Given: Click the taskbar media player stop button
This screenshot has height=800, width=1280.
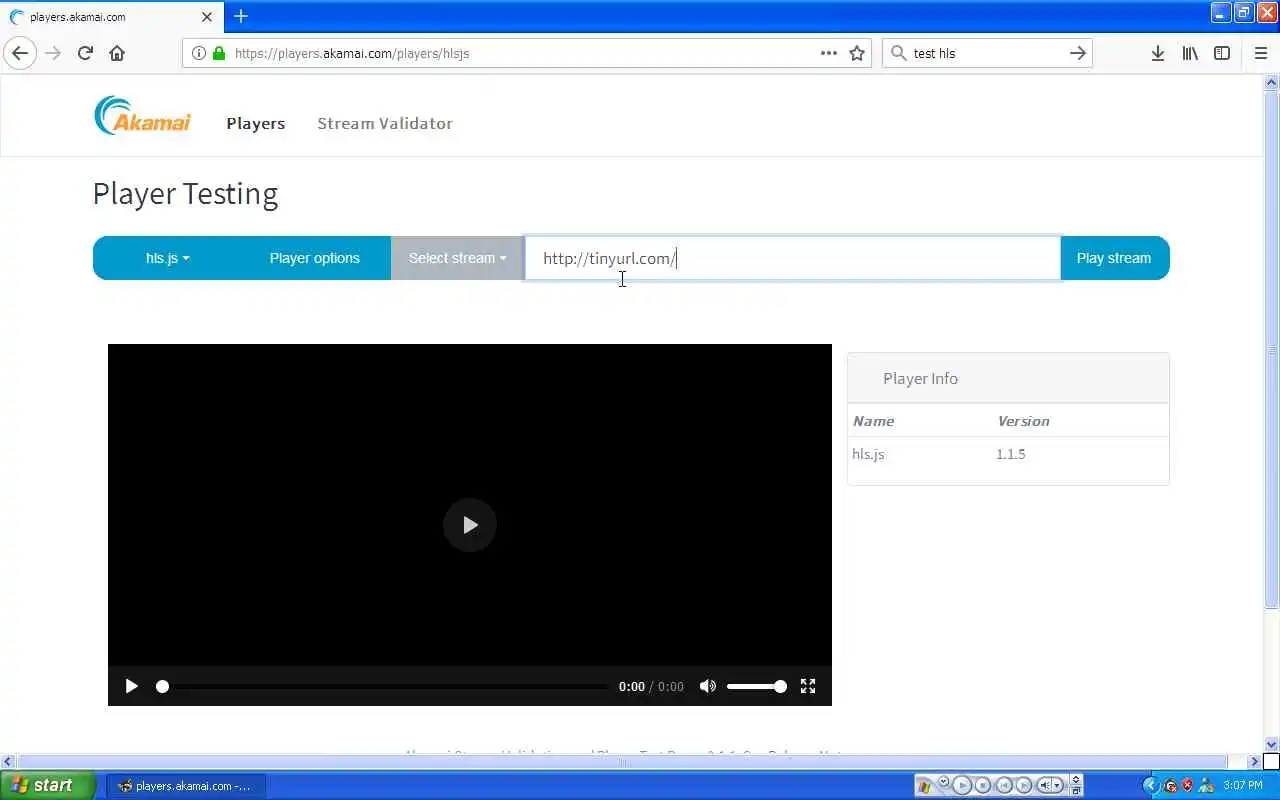Looking at the screenshot, I should tap(983, 786).
